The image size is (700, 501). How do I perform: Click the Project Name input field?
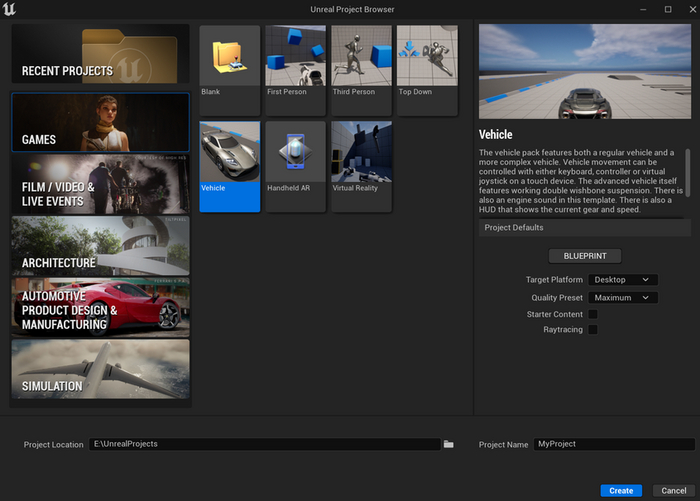pos(612,444)
